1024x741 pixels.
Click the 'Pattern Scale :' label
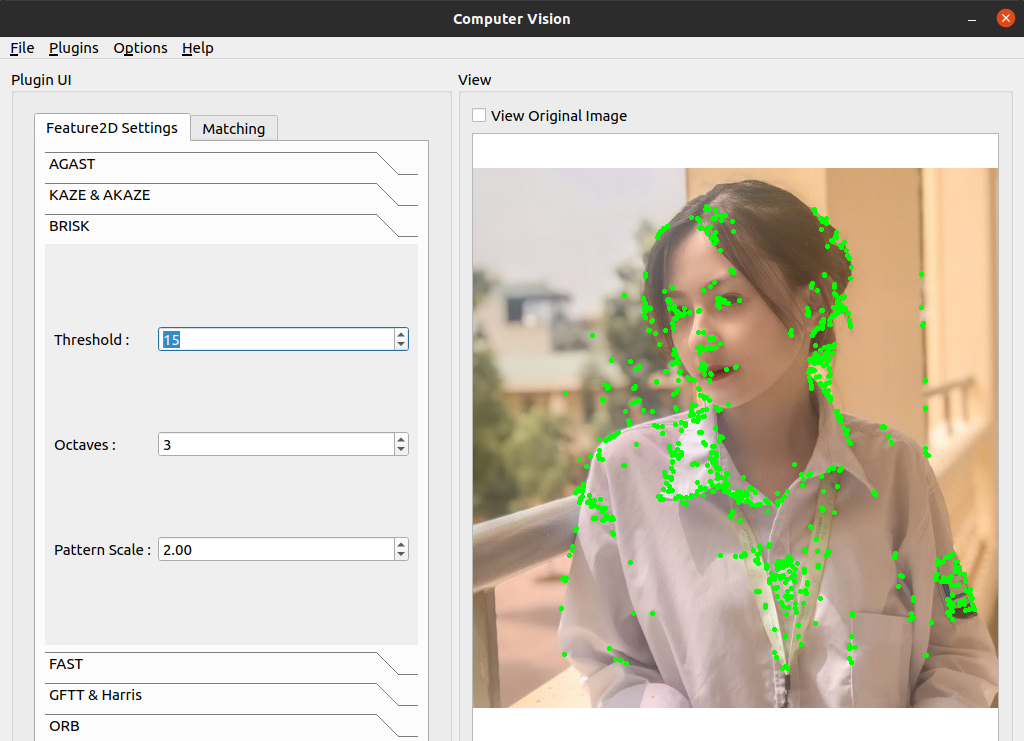(x=103, y=550)
